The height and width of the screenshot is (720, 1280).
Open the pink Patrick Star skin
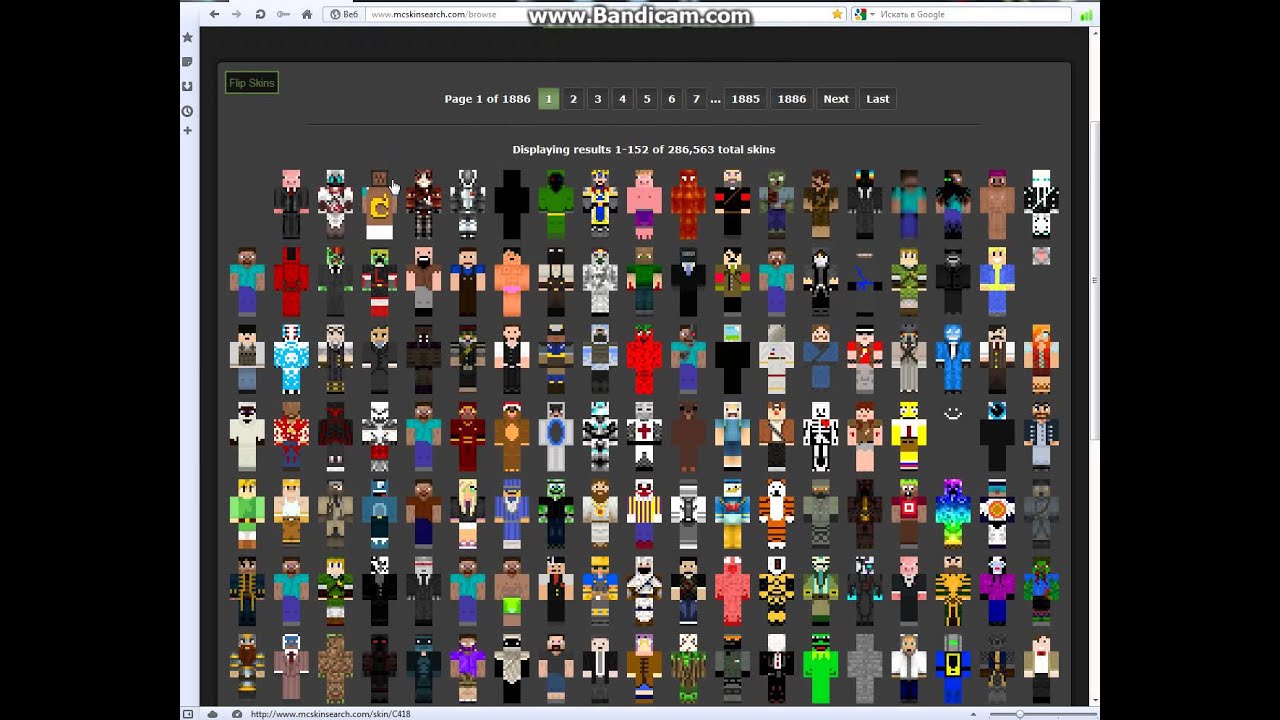pos(644,205)
